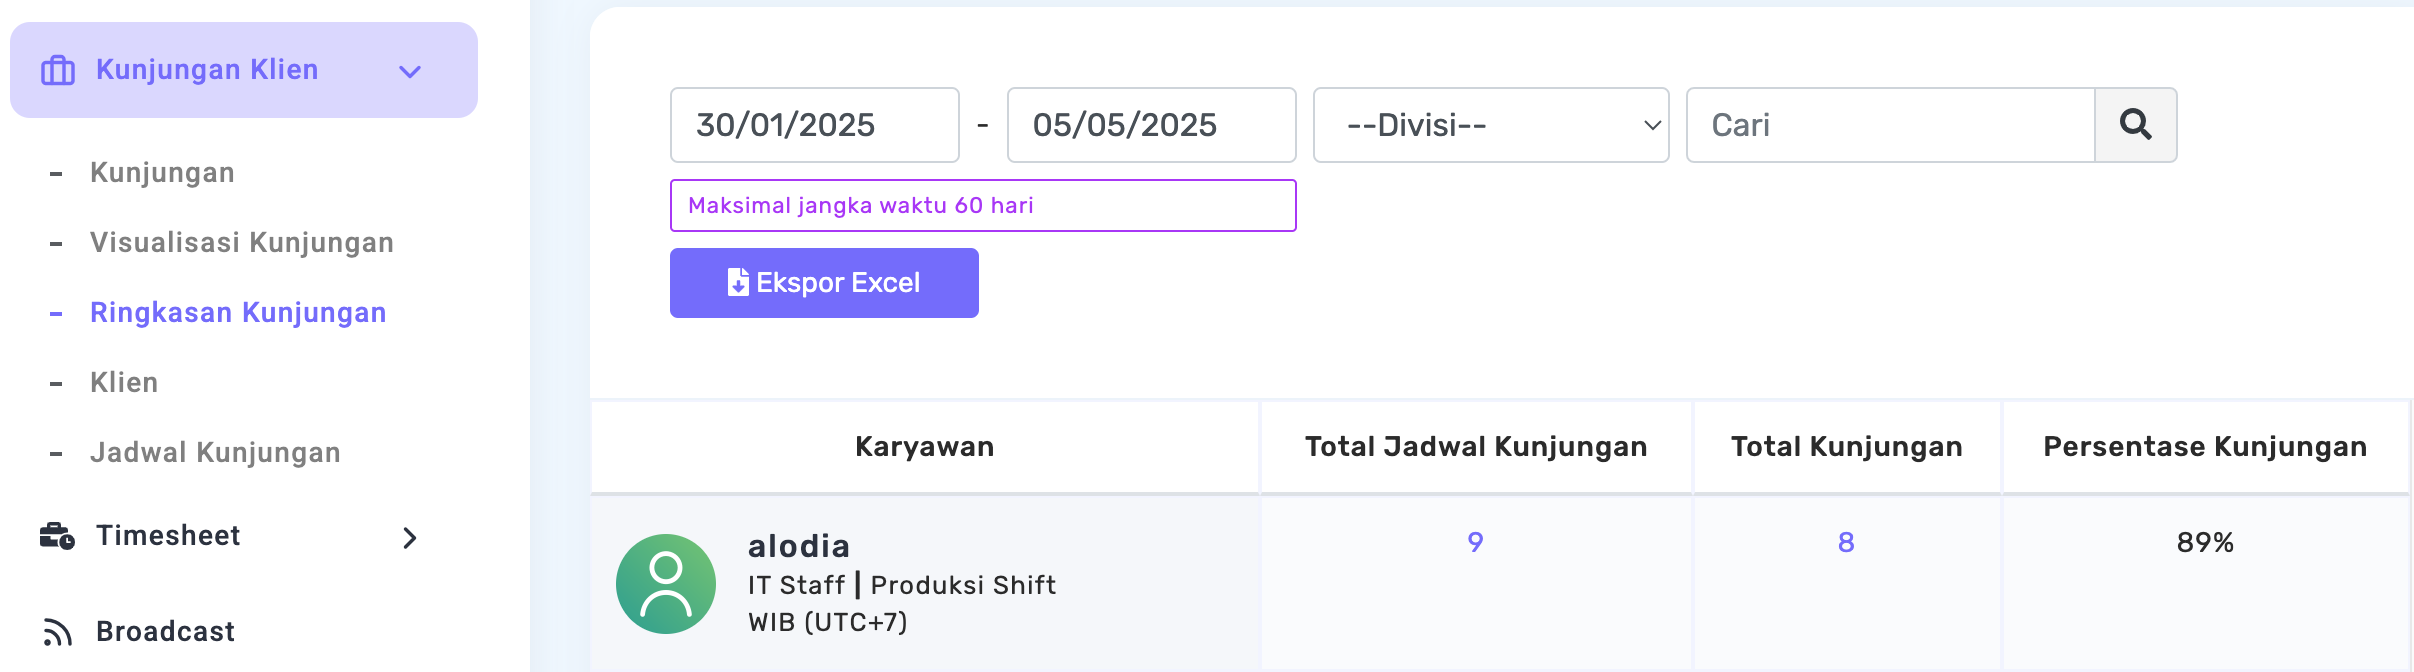
Task: Click the Kunjungan Klien briefcase icon
Action: point(58,71)
